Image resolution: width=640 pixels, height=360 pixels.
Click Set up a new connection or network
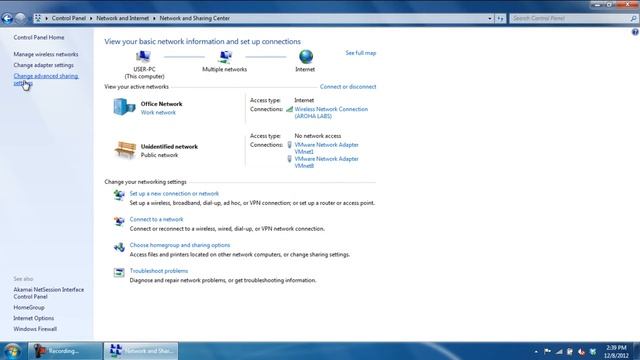coord(174,193)
